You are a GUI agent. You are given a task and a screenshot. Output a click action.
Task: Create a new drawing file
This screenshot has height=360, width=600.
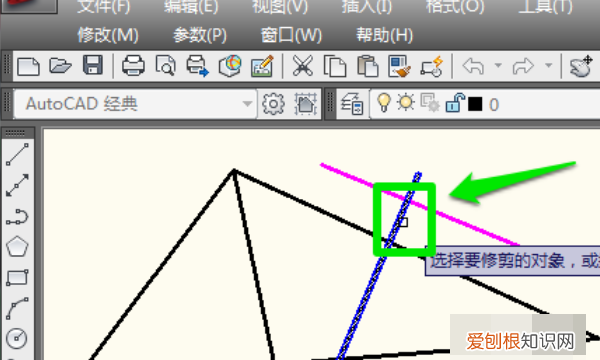29,66
